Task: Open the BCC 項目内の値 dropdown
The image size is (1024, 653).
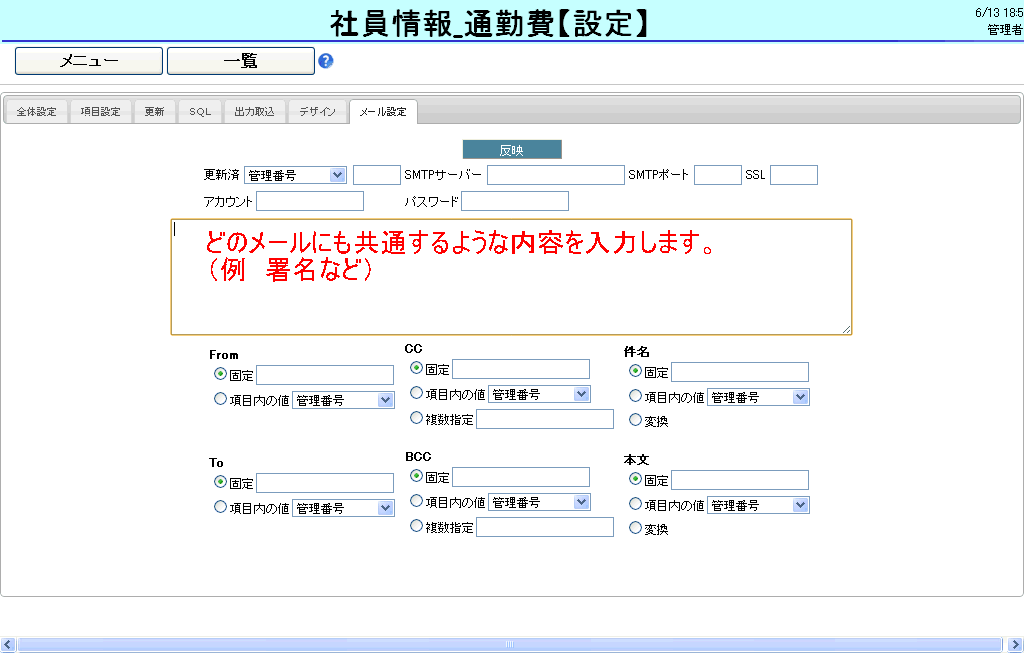Action: 539,502
